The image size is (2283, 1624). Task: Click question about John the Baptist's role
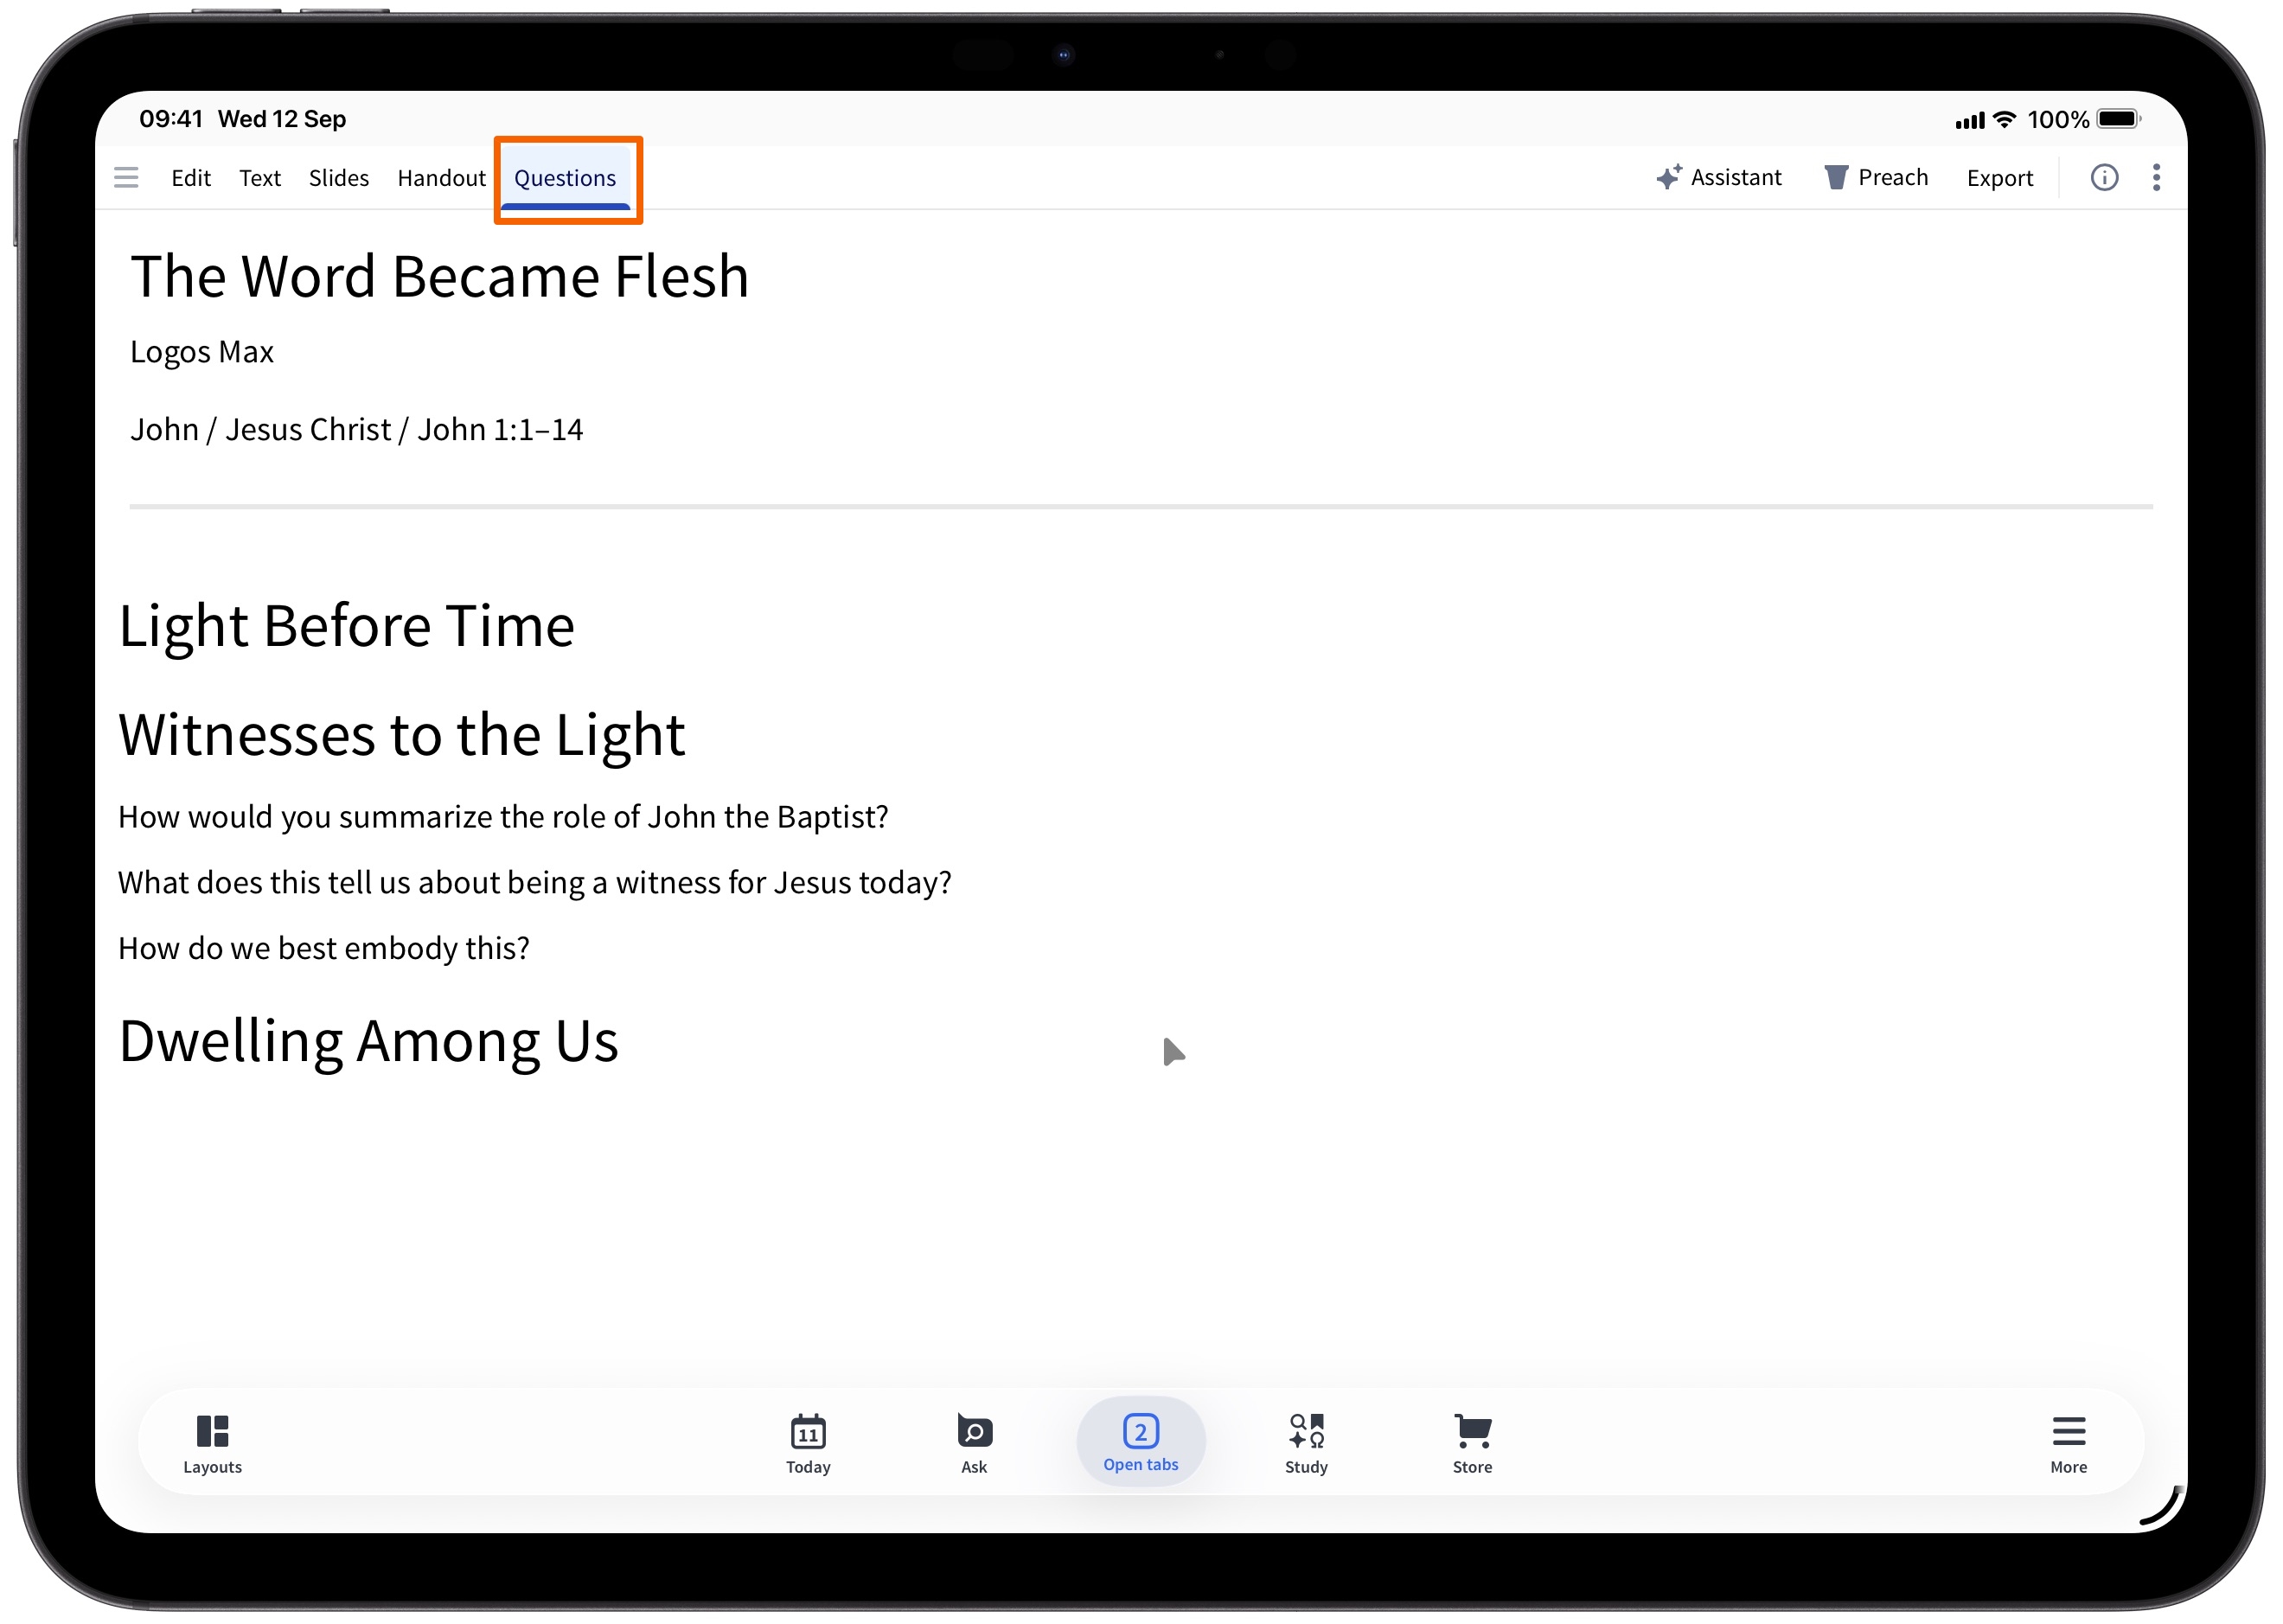tap(503, 817)
